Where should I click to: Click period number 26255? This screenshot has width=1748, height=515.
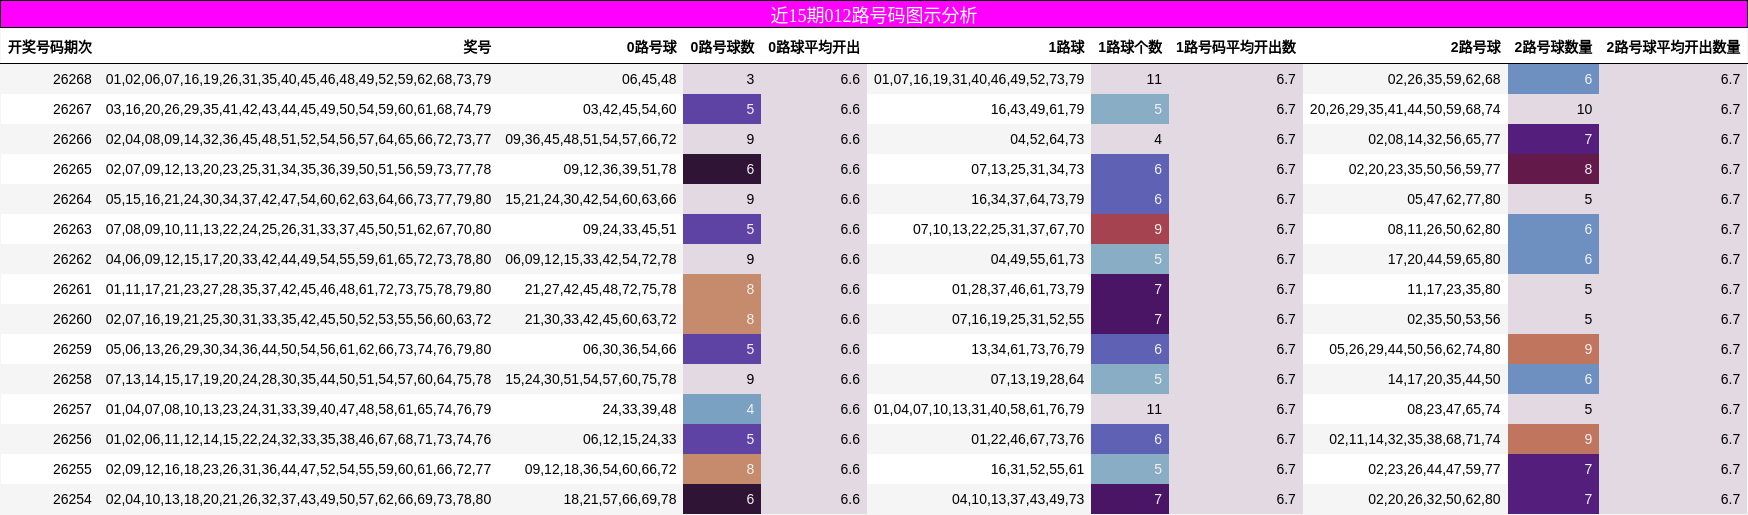(x=72, y=469)
